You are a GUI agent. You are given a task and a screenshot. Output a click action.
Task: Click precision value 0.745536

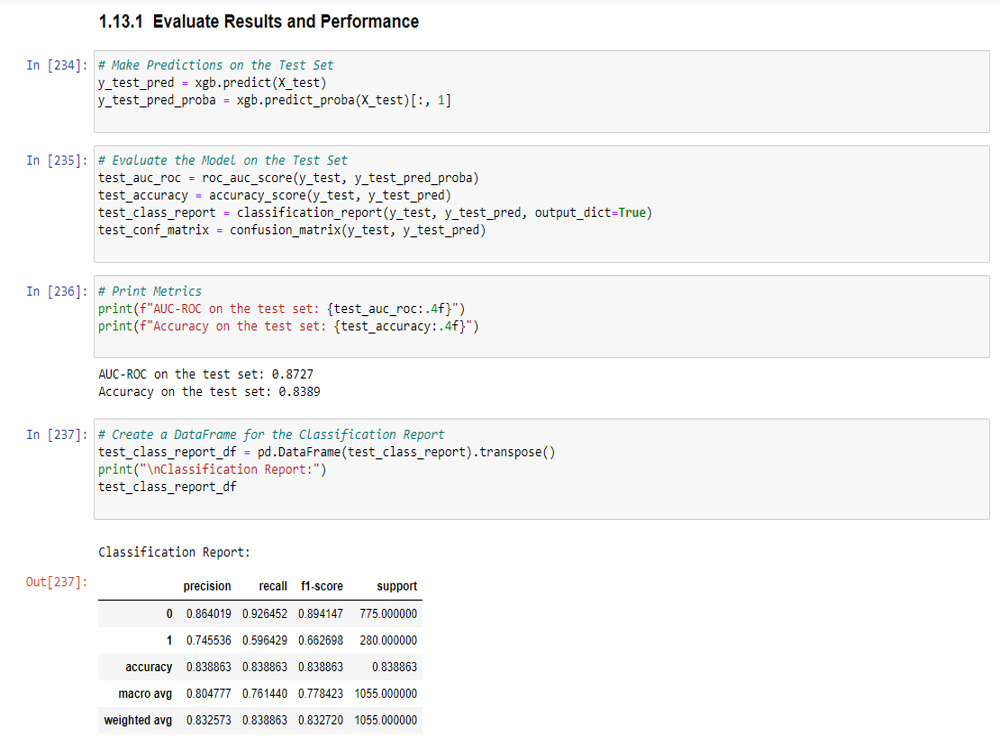[x=209, y=640]
